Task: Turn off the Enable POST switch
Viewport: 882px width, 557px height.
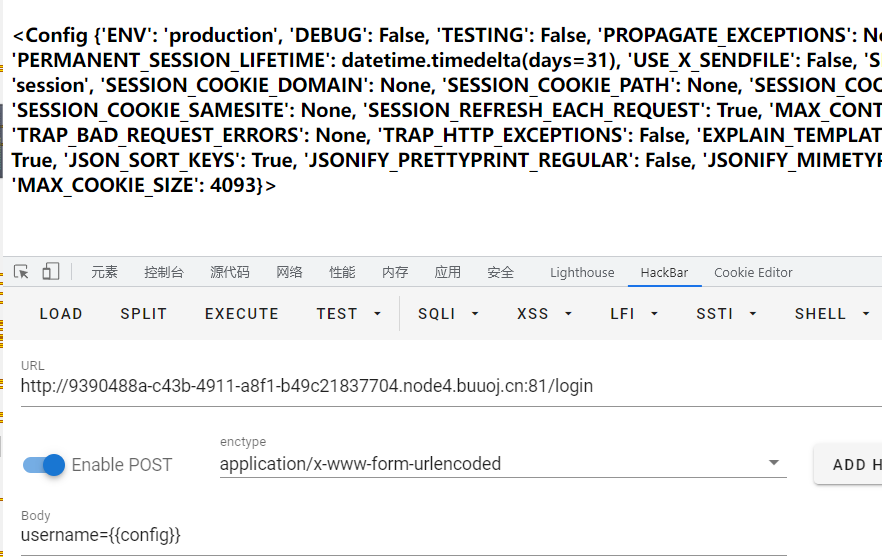Action: (x=44, y=465)
